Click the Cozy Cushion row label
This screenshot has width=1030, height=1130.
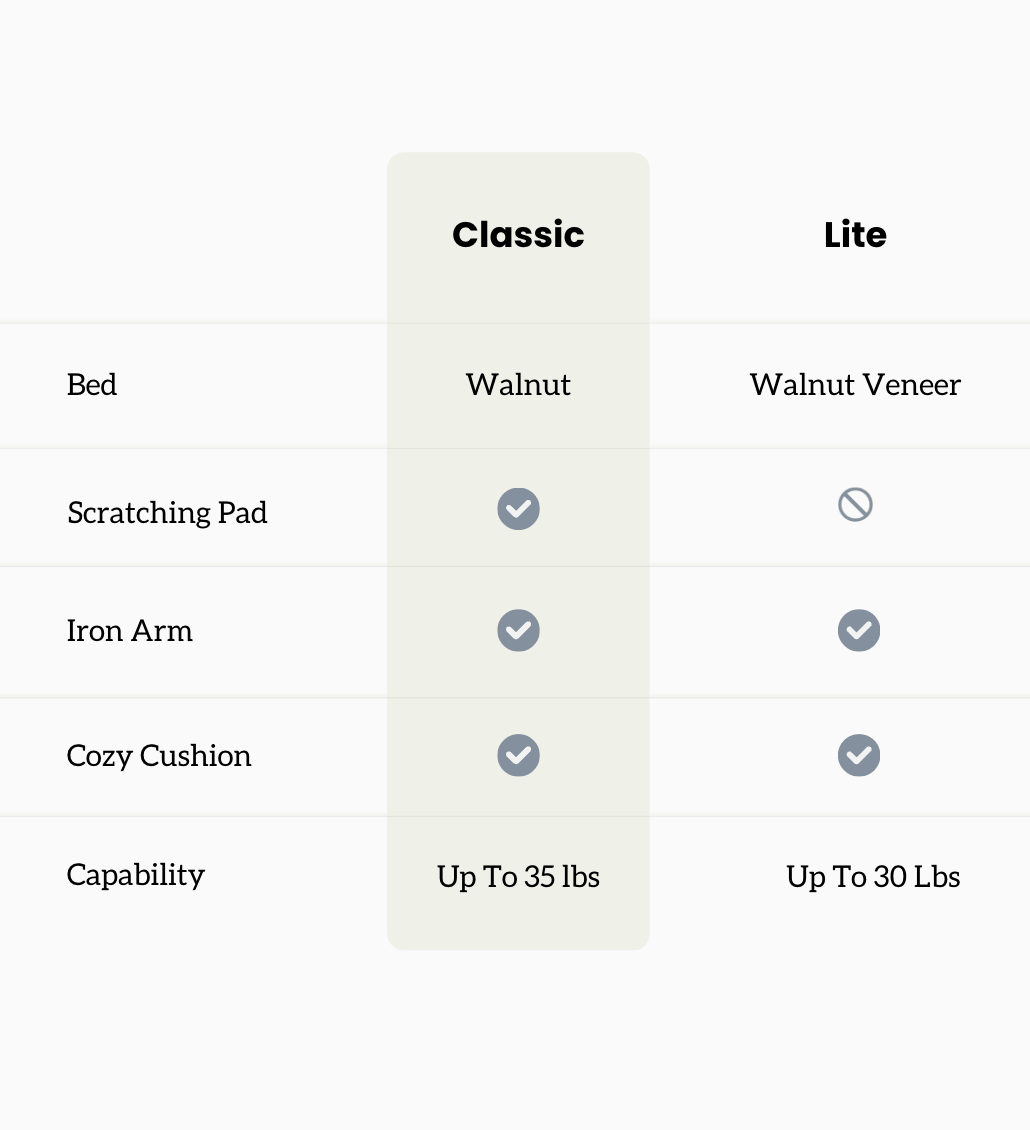tap(159, 755)
